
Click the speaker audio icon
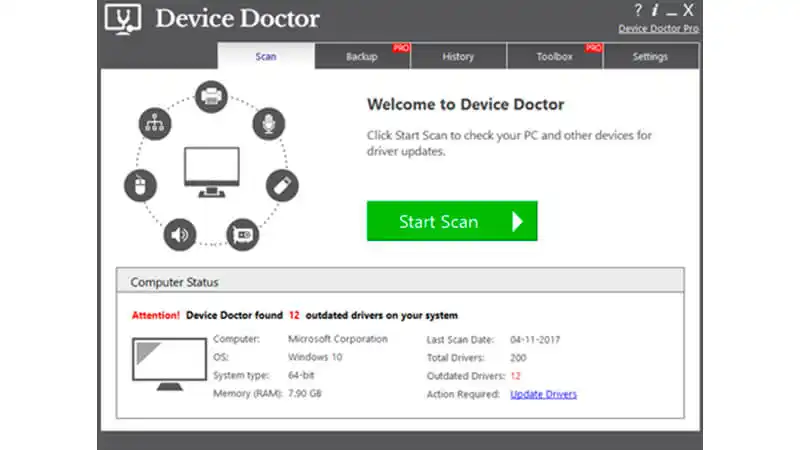180,234
